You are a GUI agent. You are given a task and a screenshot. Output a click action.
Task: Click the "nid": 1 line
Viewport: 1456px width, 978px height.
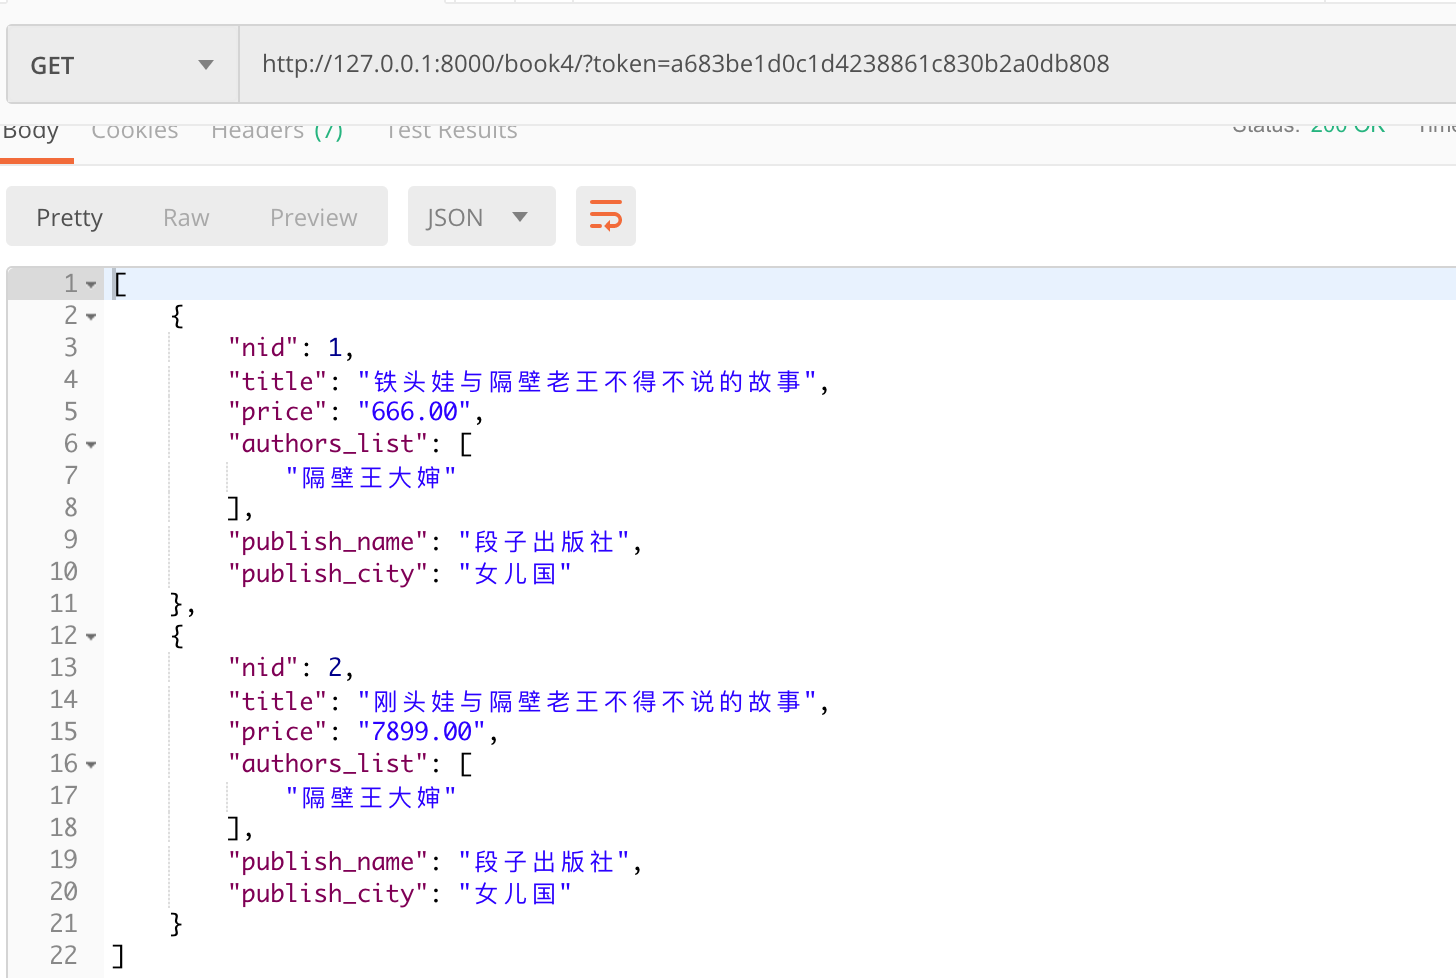coord(291,348)
